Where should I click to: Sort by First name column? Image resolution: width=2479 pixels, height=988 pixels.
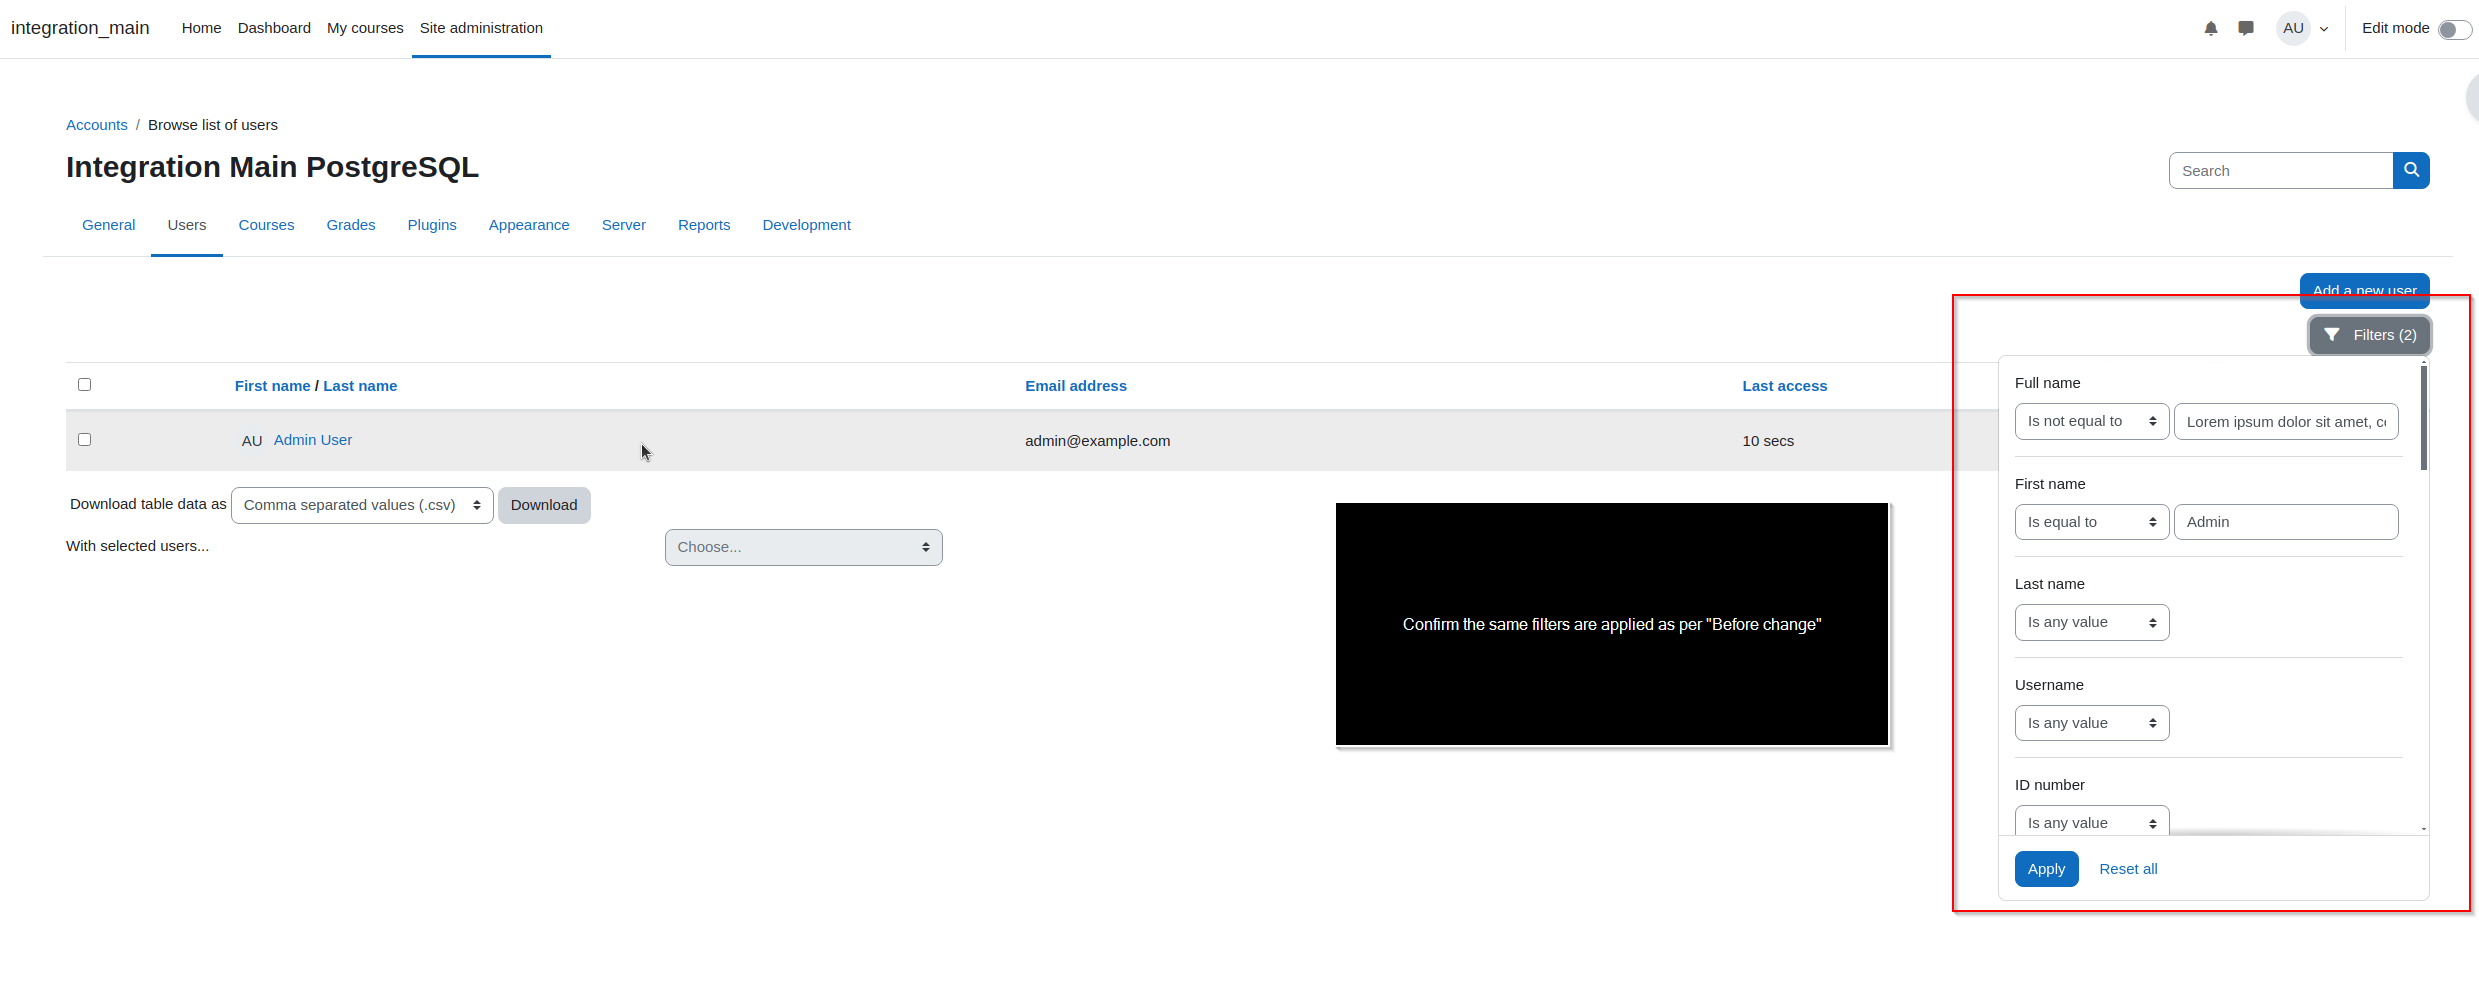tap(272, 386)
